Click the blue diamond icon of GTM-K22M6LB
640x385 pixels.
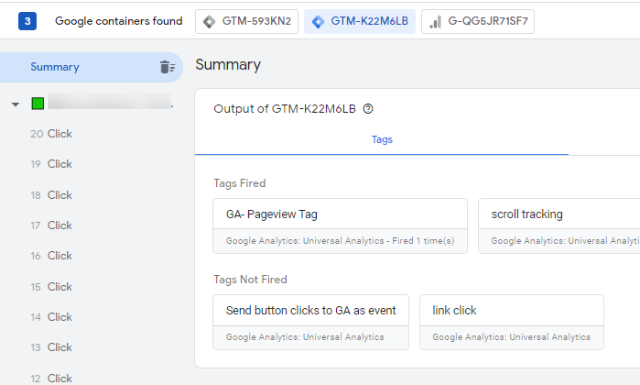[x=318, y=22]
